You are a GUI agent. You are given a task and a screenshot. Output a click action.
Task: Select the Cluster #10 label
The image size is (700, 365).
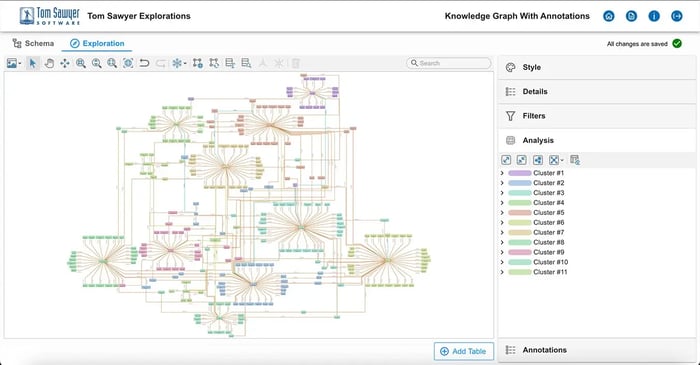(550, 262)
